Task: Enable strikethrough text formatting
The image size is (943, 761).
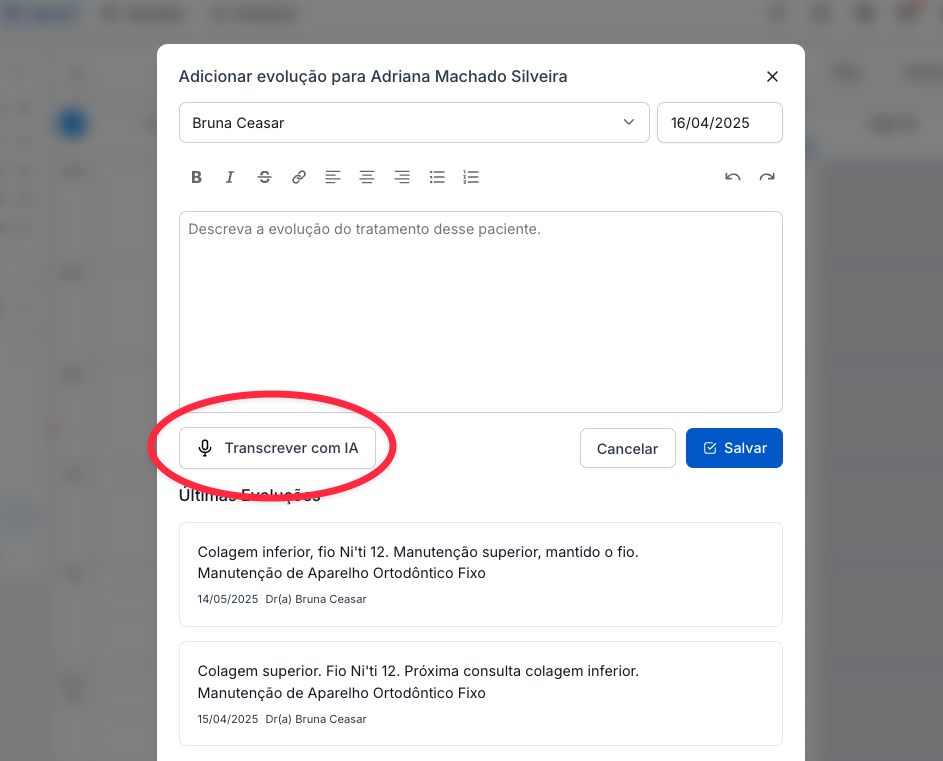Action: (x=264, y=177)
